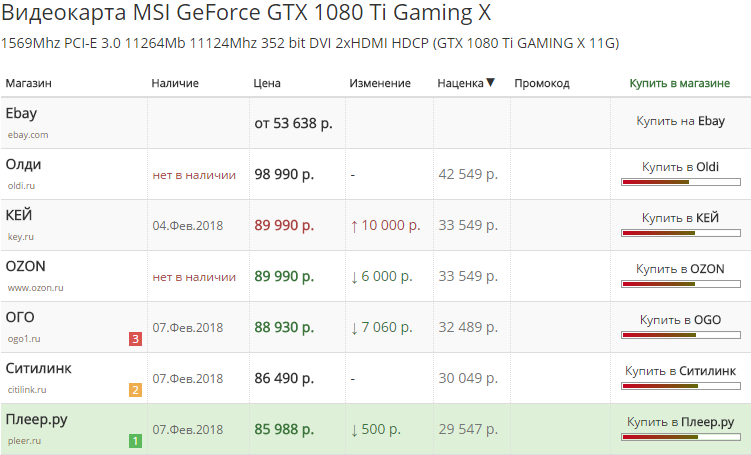The height and width of the screenshot is (455, 751).
Task: Open the ОГО store name
Action: click(20, 317)
